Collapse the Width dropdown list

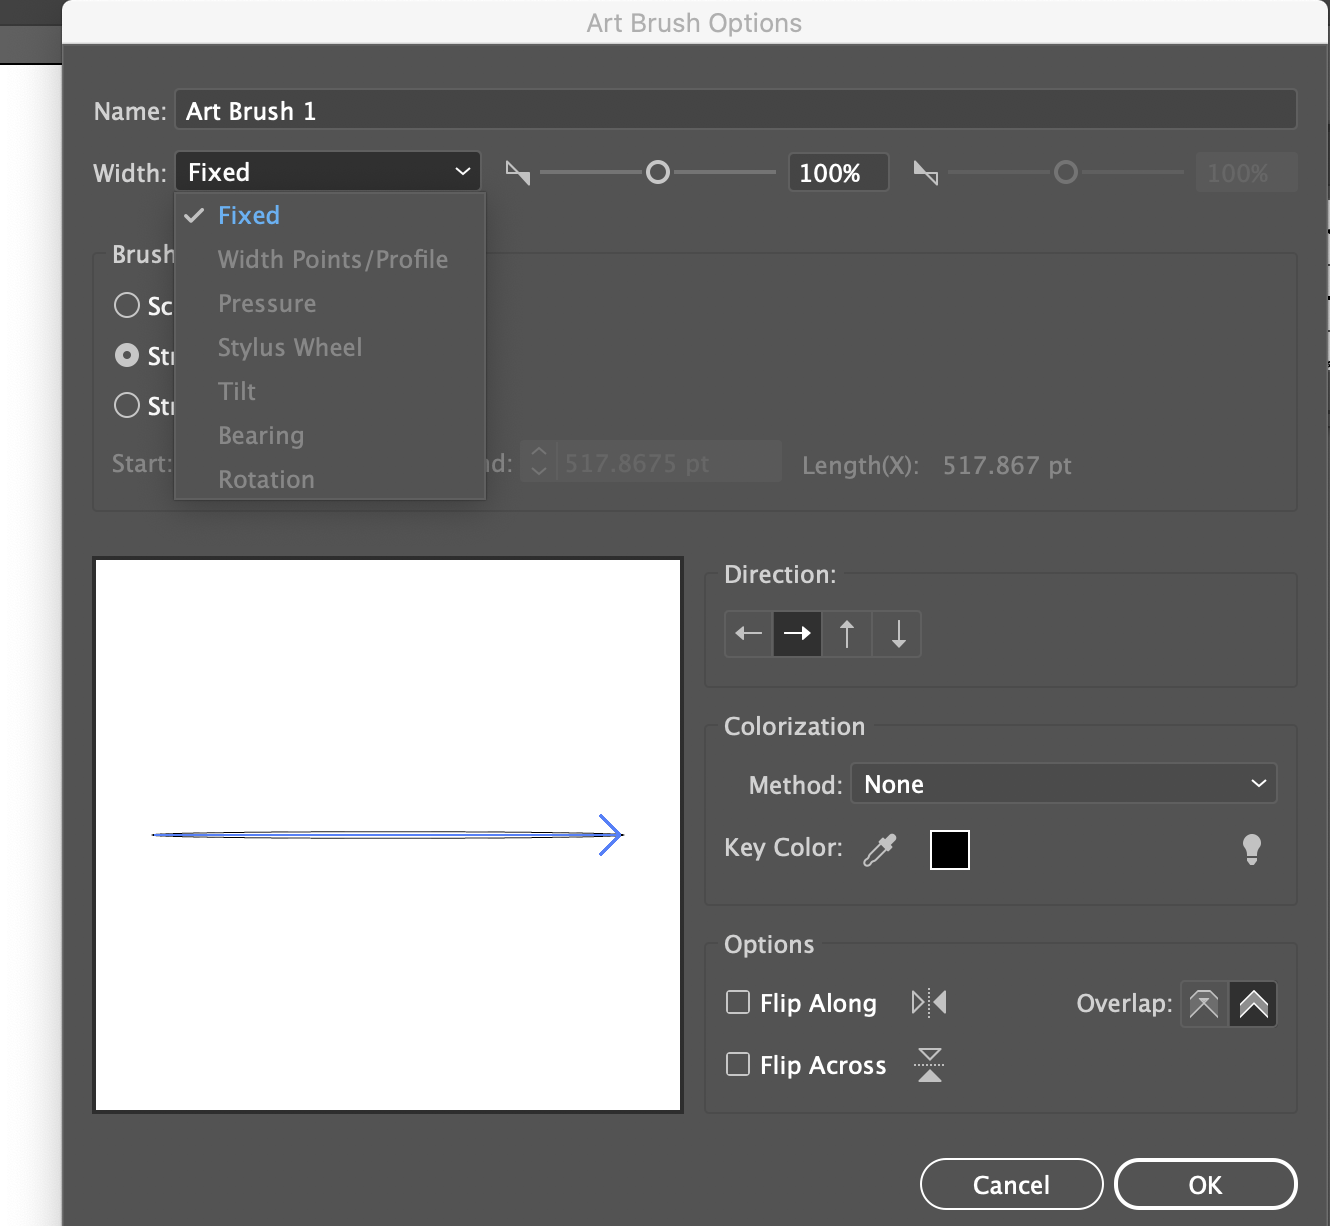point(327,171)
